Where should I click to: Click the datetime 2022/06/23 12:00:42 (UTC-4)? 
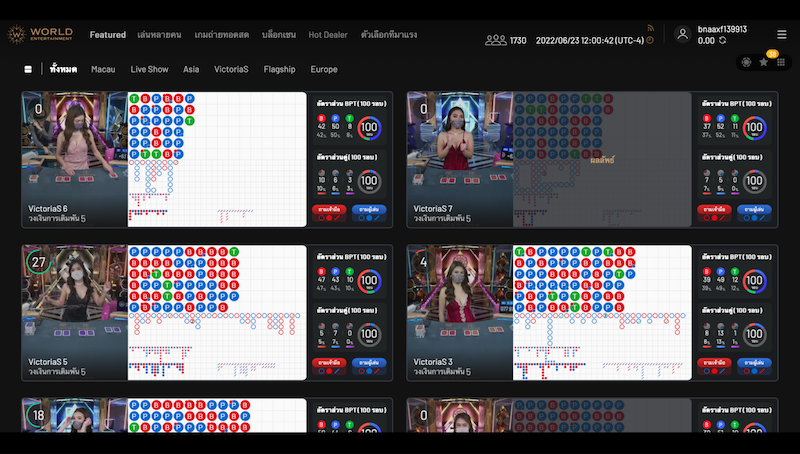click(590, 40)
